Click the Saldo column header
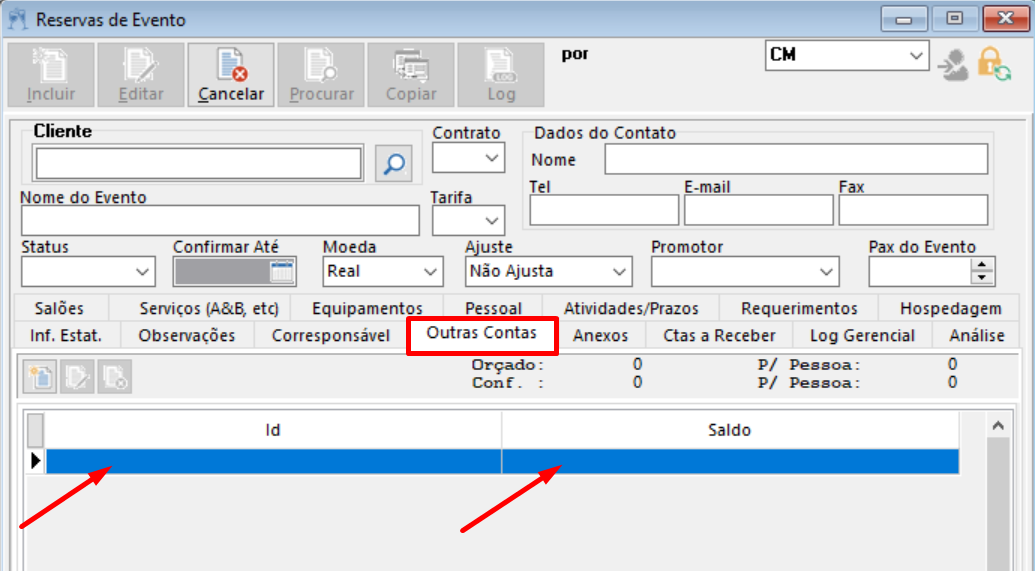This screenshot has width=1035, height=571. pyautogui.click(x=729, y=430)
